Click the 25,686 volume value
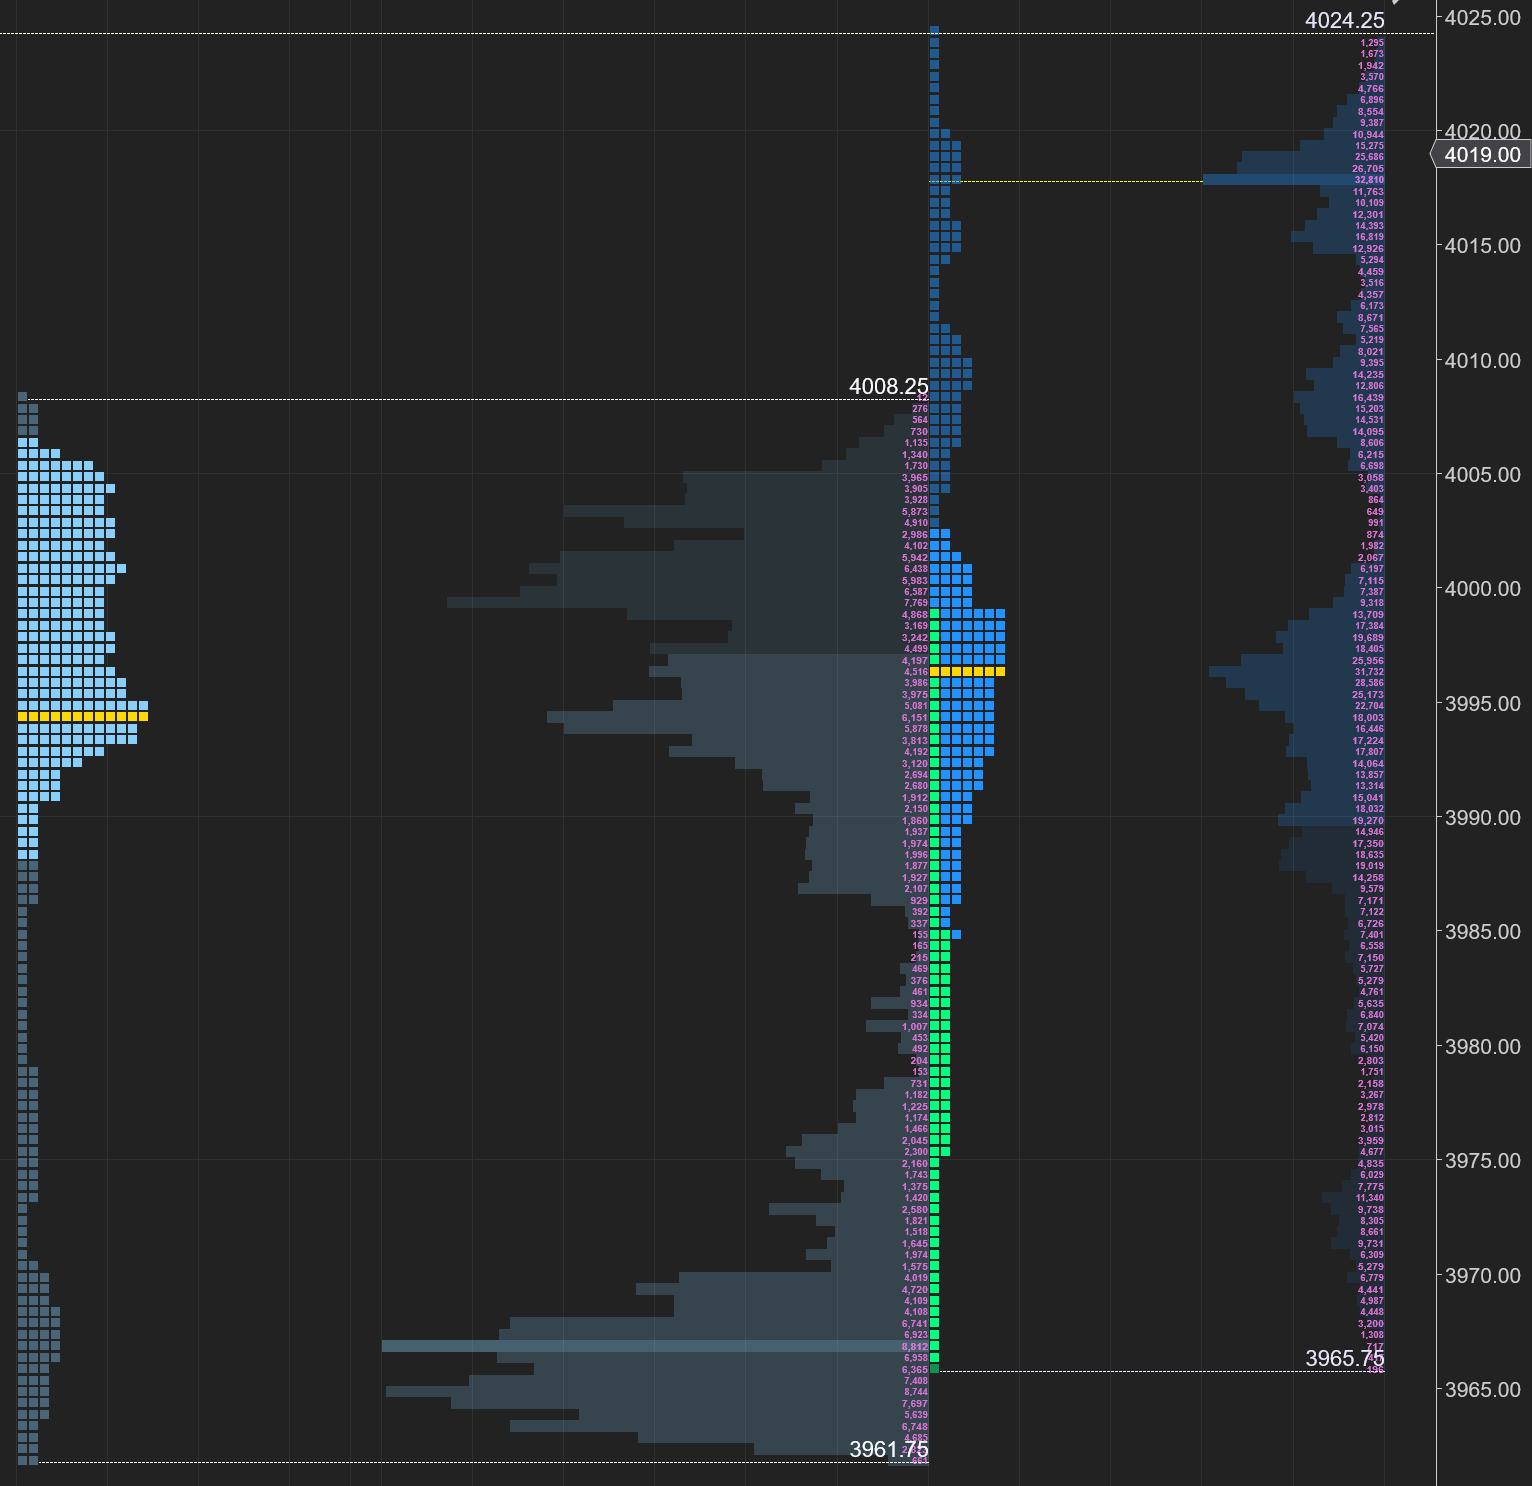This screenshot has width=1532, height=1486. pos(1369,157)
